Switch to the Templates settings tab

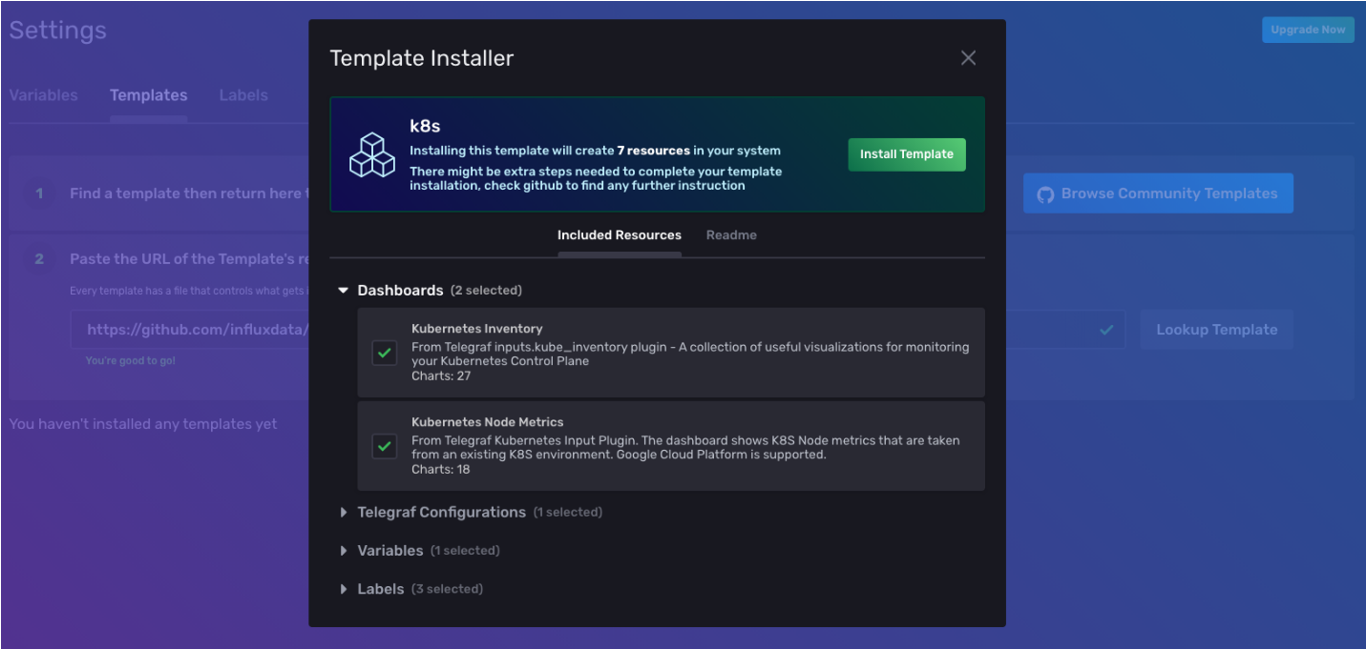click(x=148, y=95)
